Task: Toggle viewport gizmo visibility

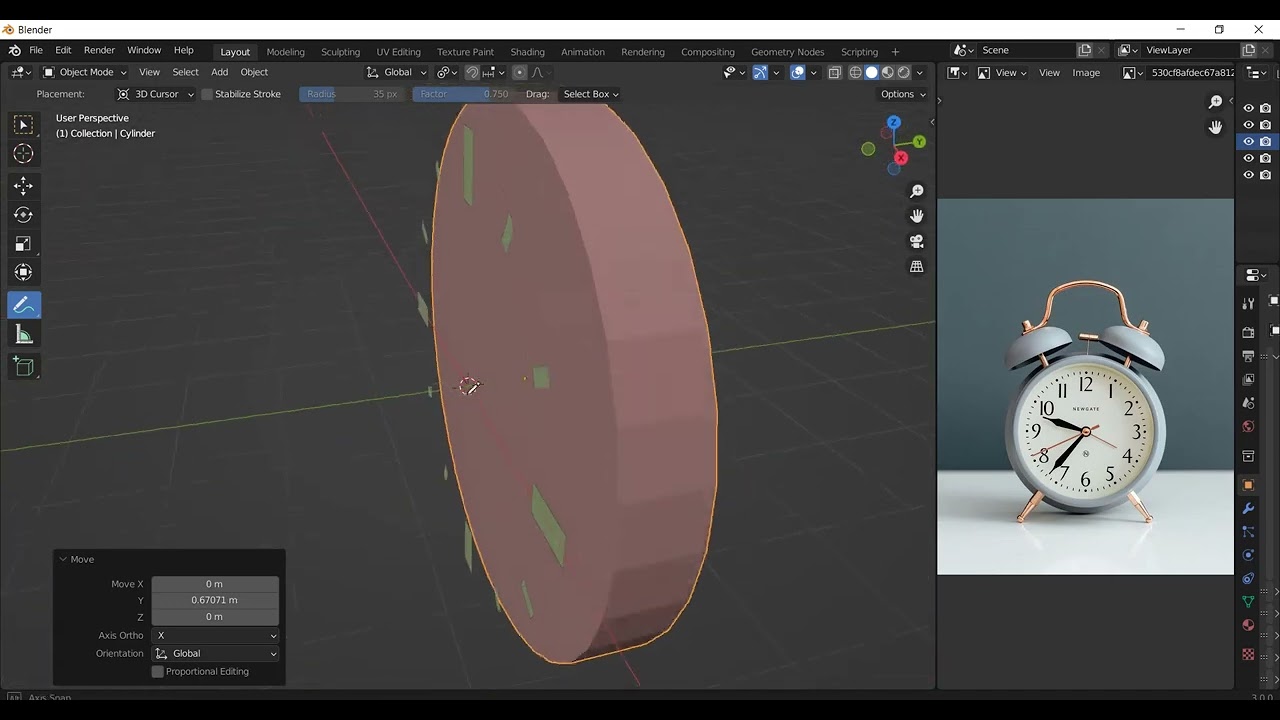Action: (x=759, y=72)
